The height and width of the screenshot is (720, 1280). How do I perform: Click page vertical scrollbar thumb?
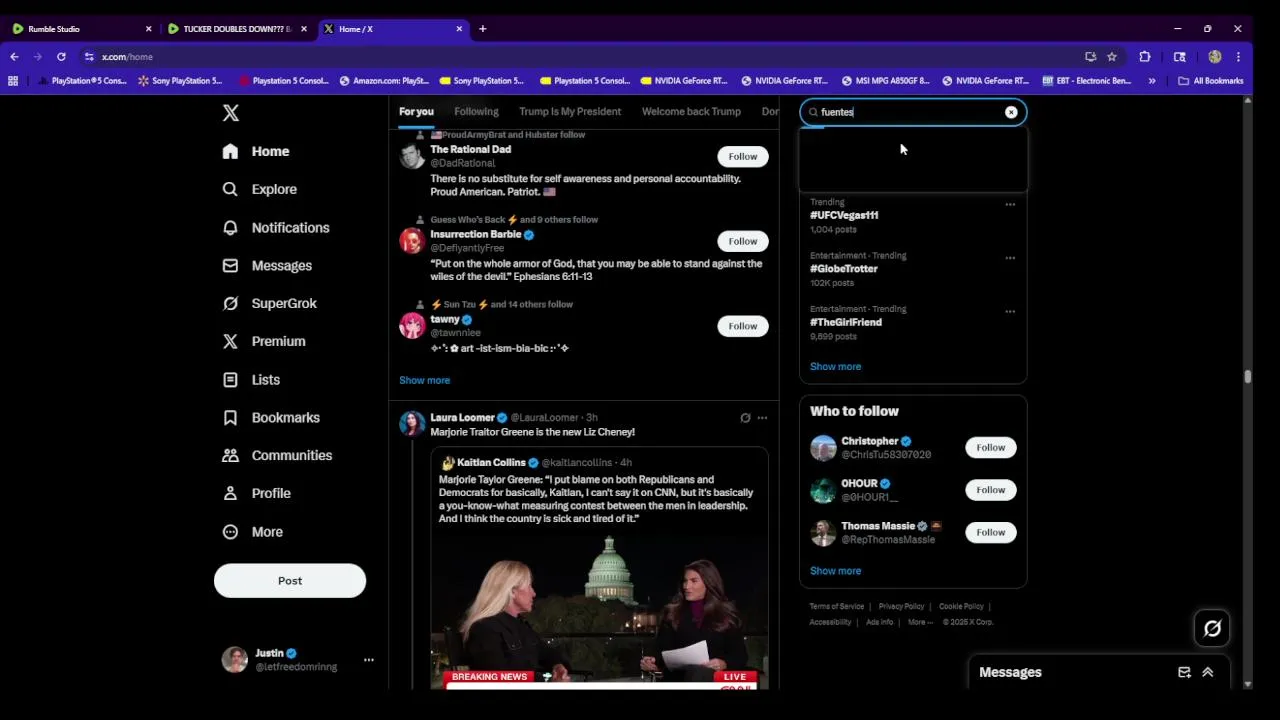pyautogui.click(x=1247, y=376)
